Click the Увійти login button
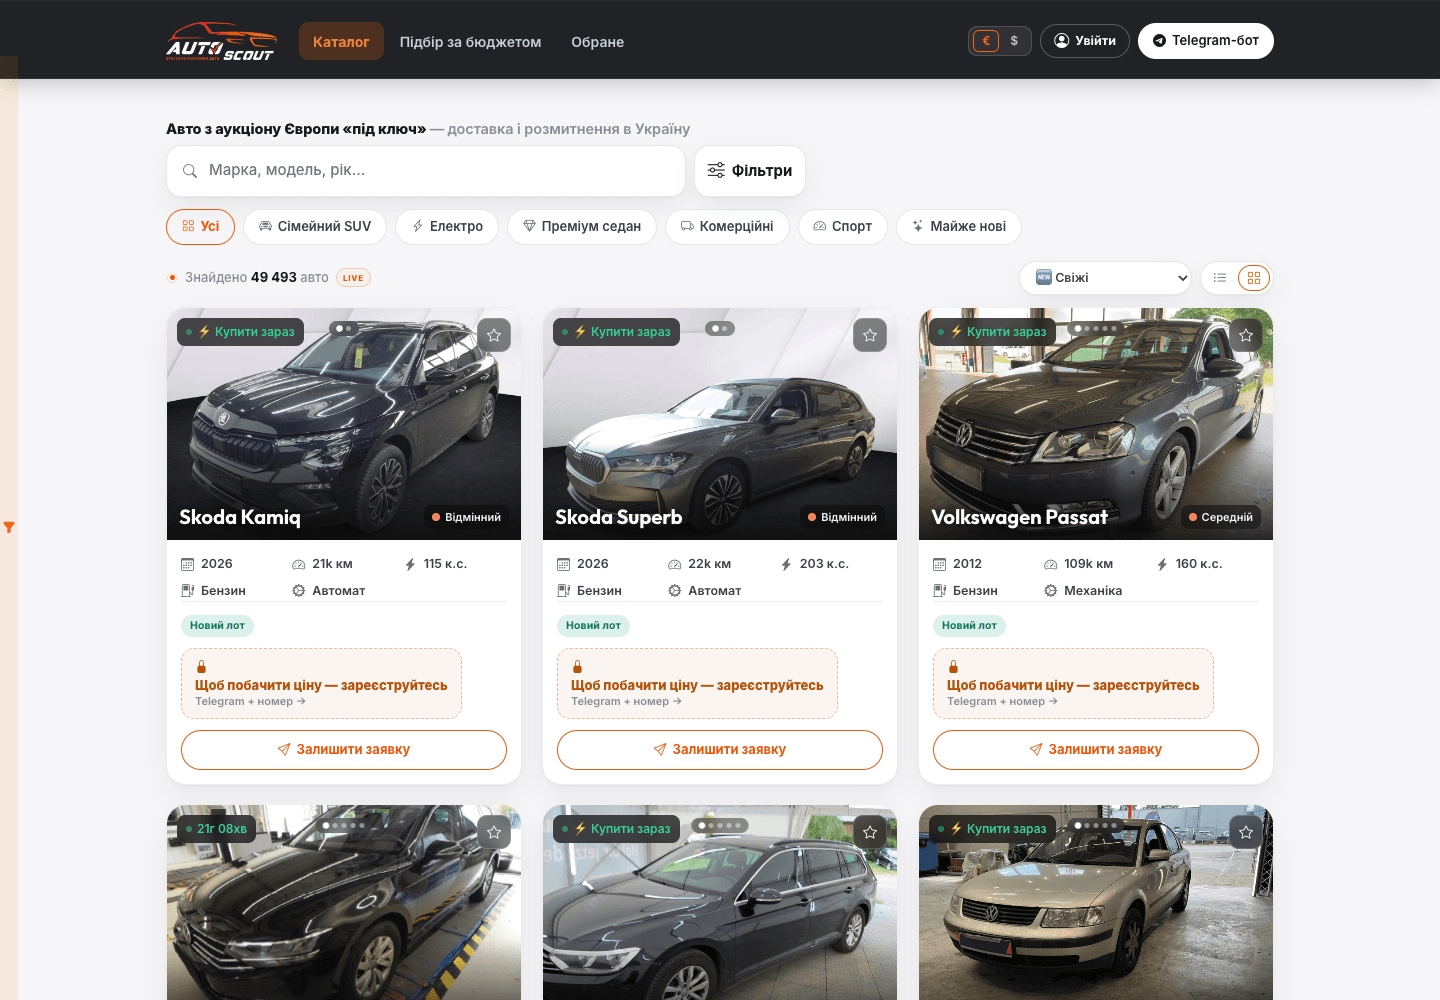Image resolution: width=1440 pixels, height=1000 pixels. click(x=1085, y=41)
